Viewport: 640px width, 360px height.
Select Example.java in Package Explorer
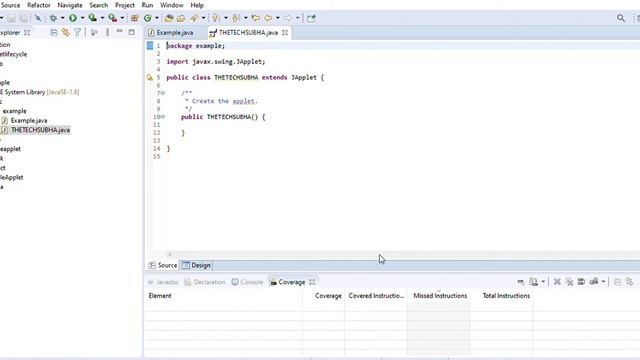[29, 120]
